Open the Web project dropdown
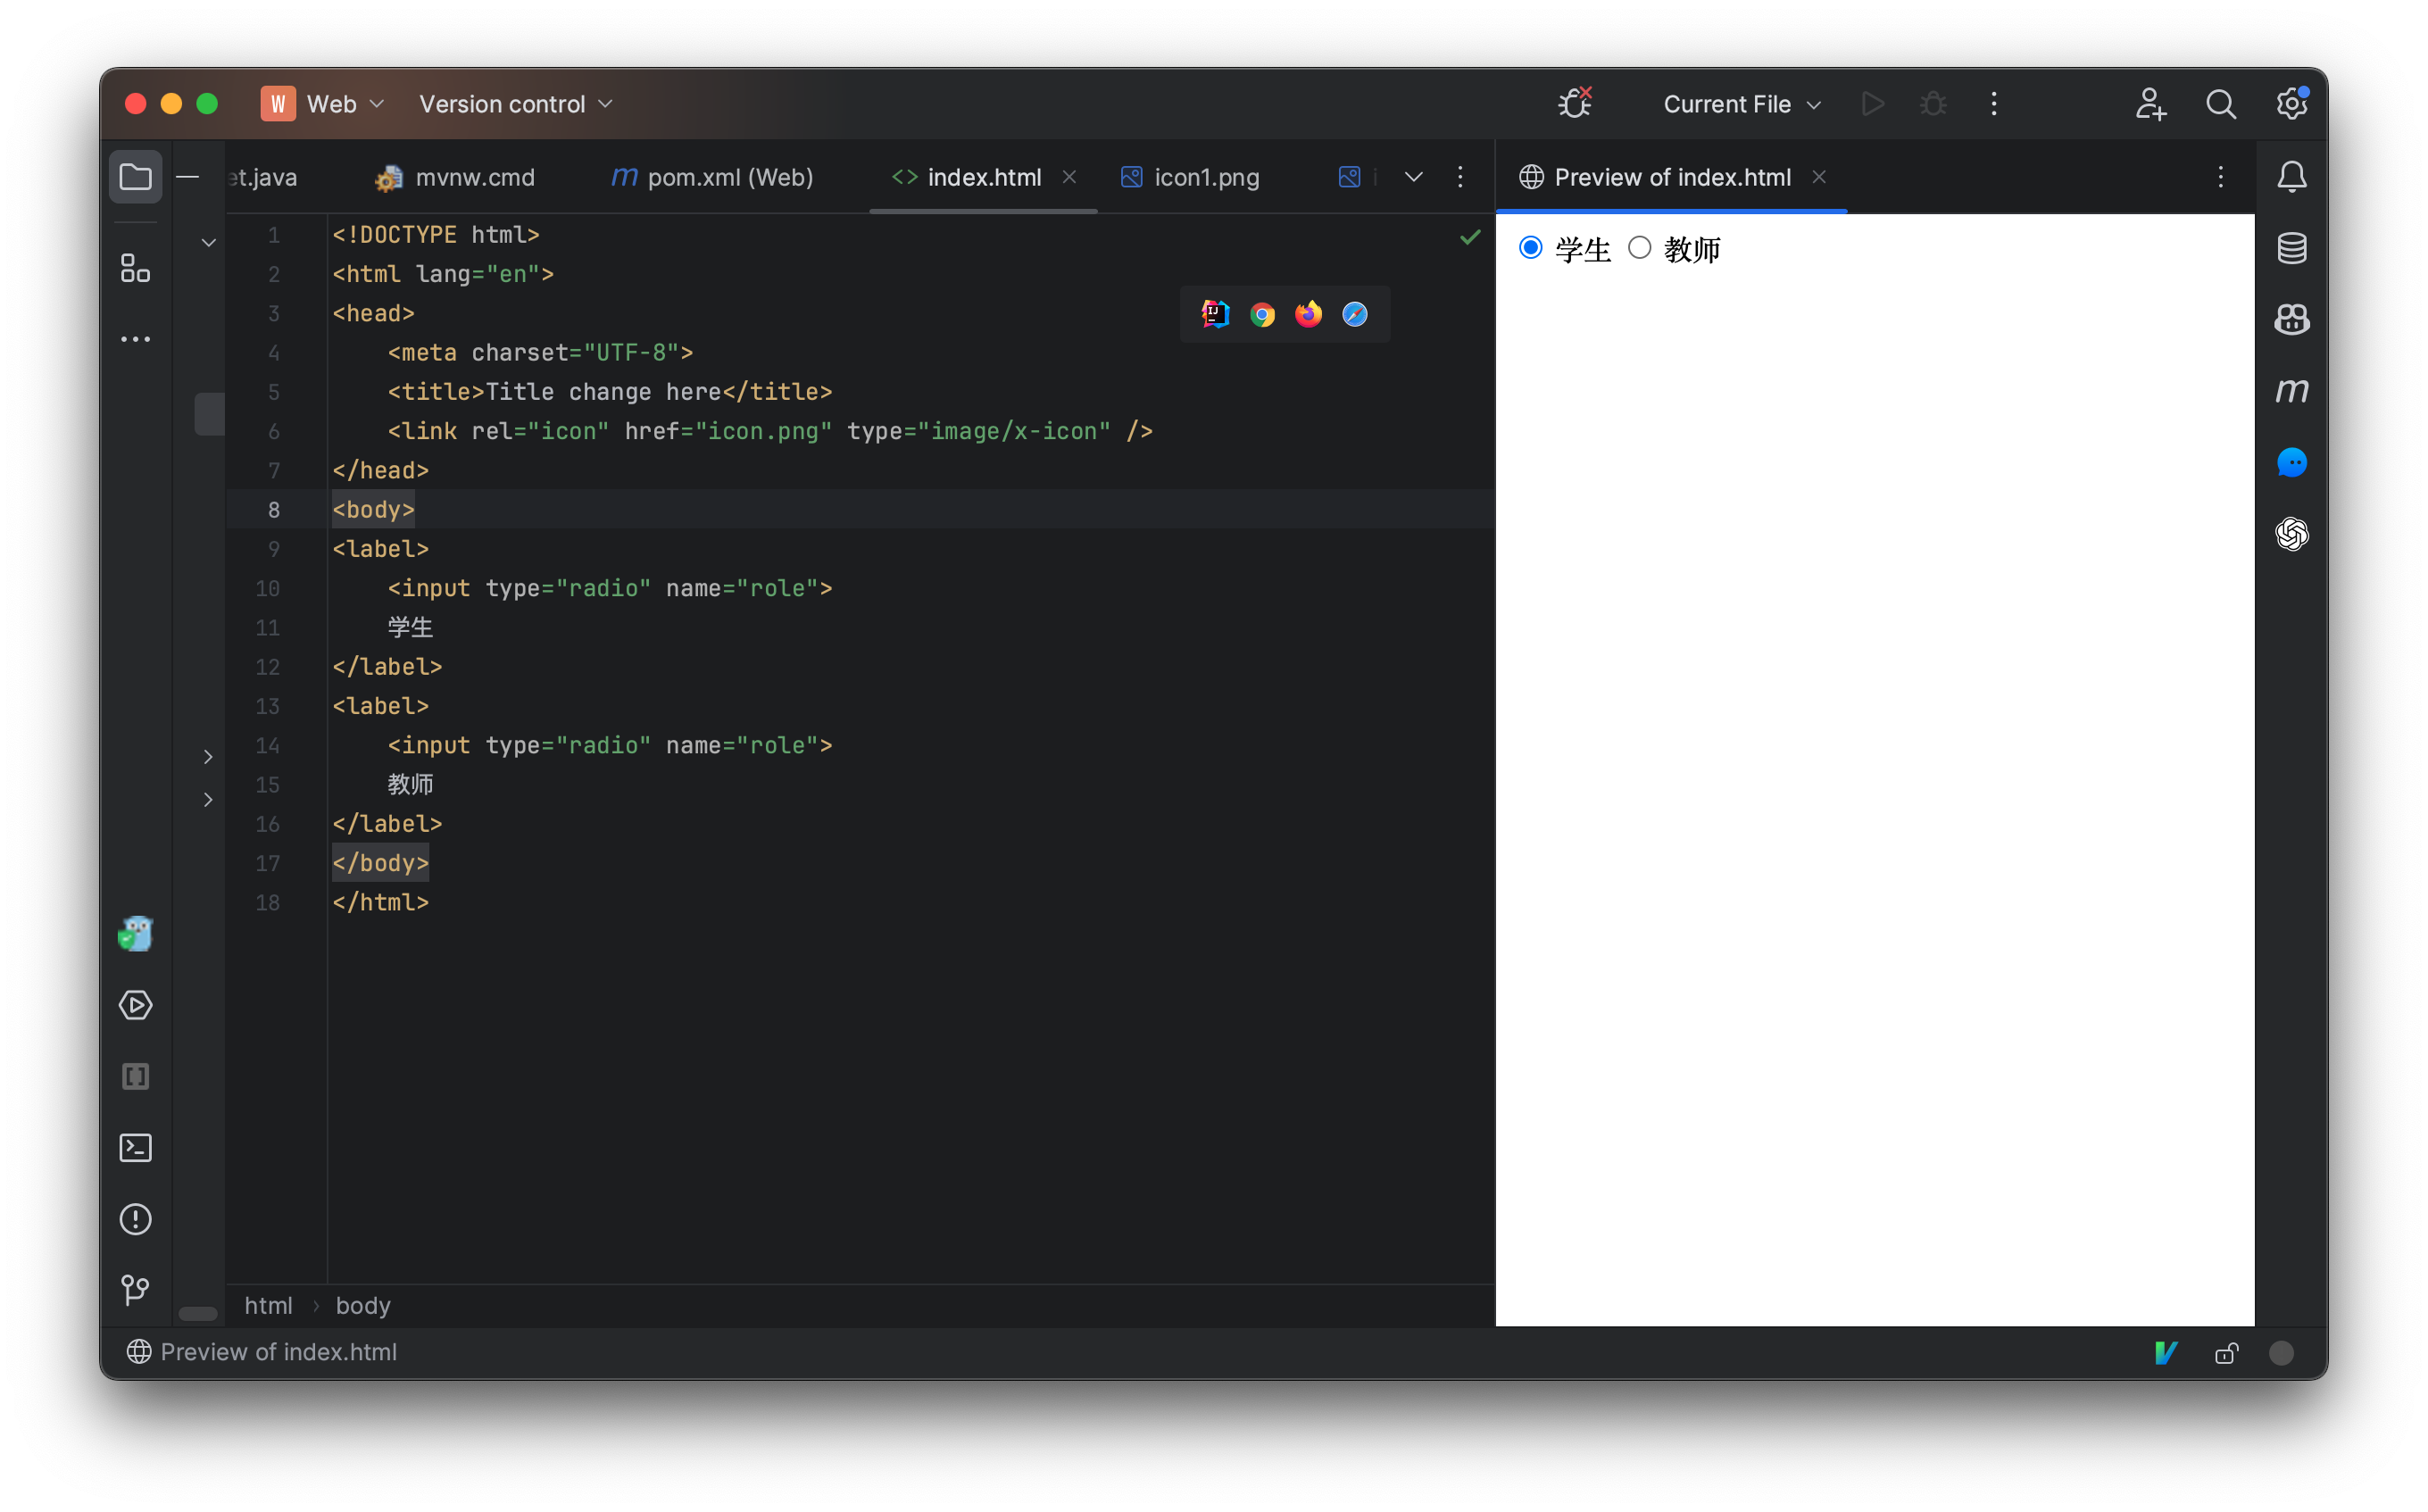Image resolution: width=2428 pixels, height=1512 pixels. 324,104
